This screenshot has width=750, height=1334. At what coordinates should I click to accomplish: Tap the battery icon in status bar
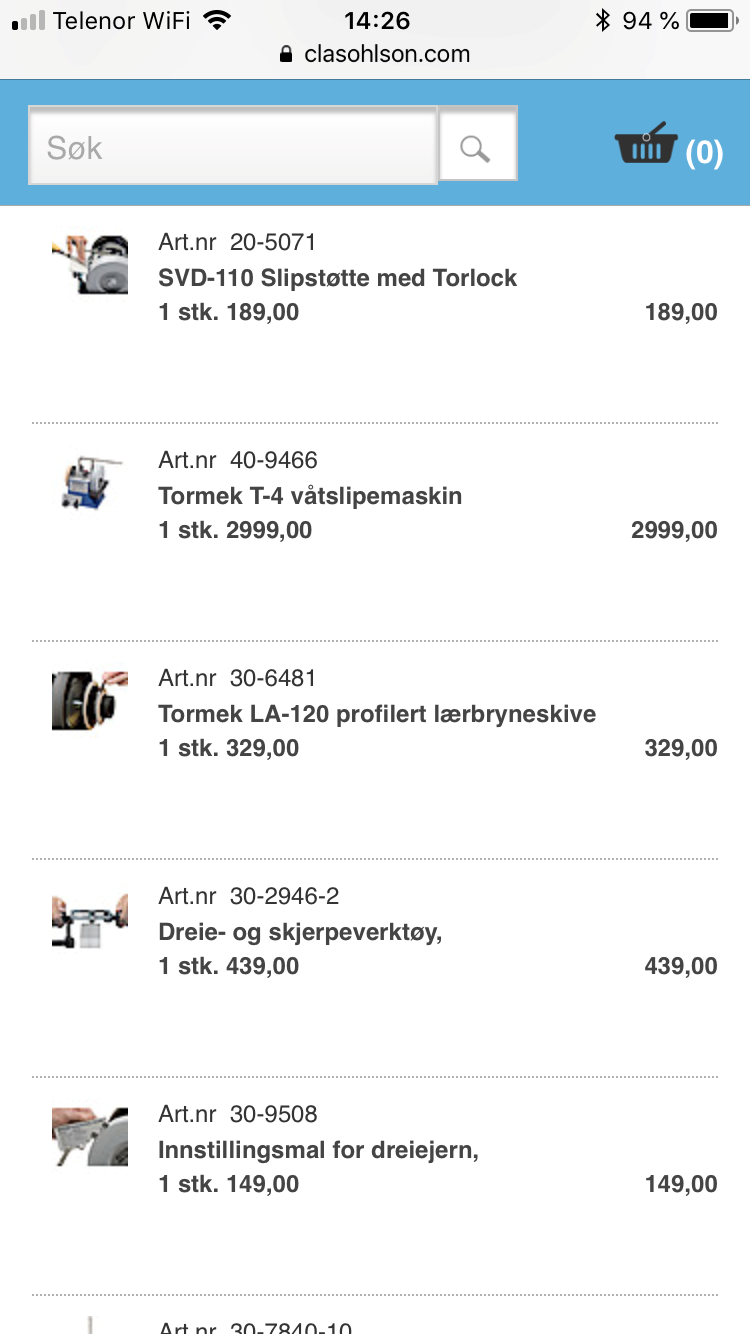tap(711, 20)
